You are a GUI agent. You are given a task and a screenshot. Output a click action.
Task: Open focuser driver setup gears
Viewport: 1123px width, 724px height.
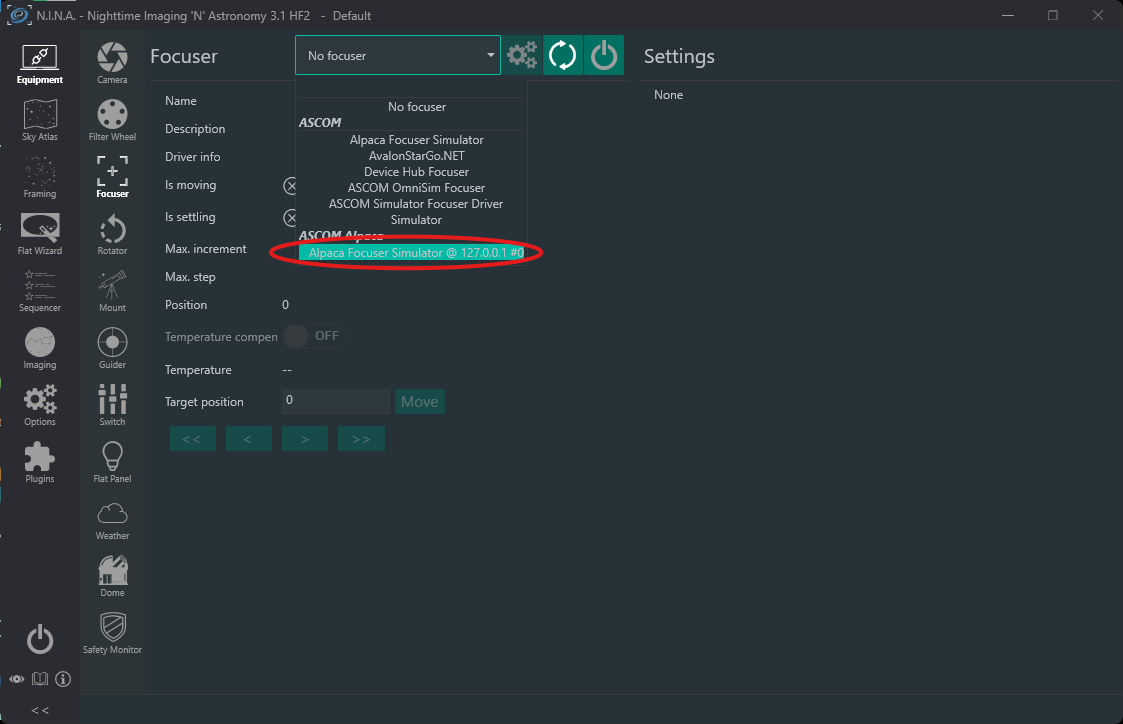pos(522,55)
